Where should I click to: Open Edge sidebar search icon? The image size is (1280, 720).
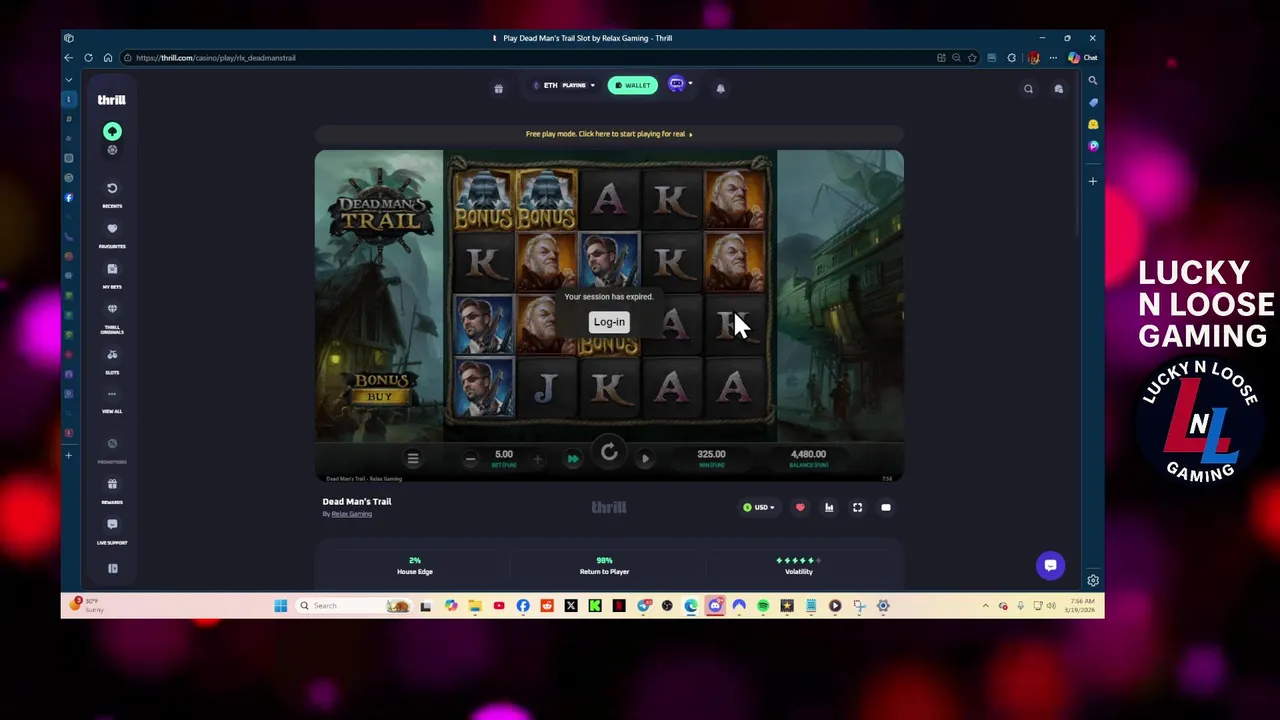pos(1093,81)
